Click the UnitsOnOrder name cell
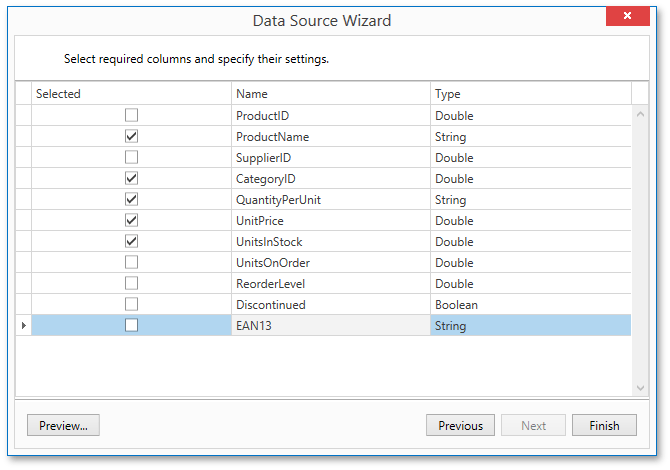This screenshot has width=670, height=470. pyautogui.click(x=331, y=262)
